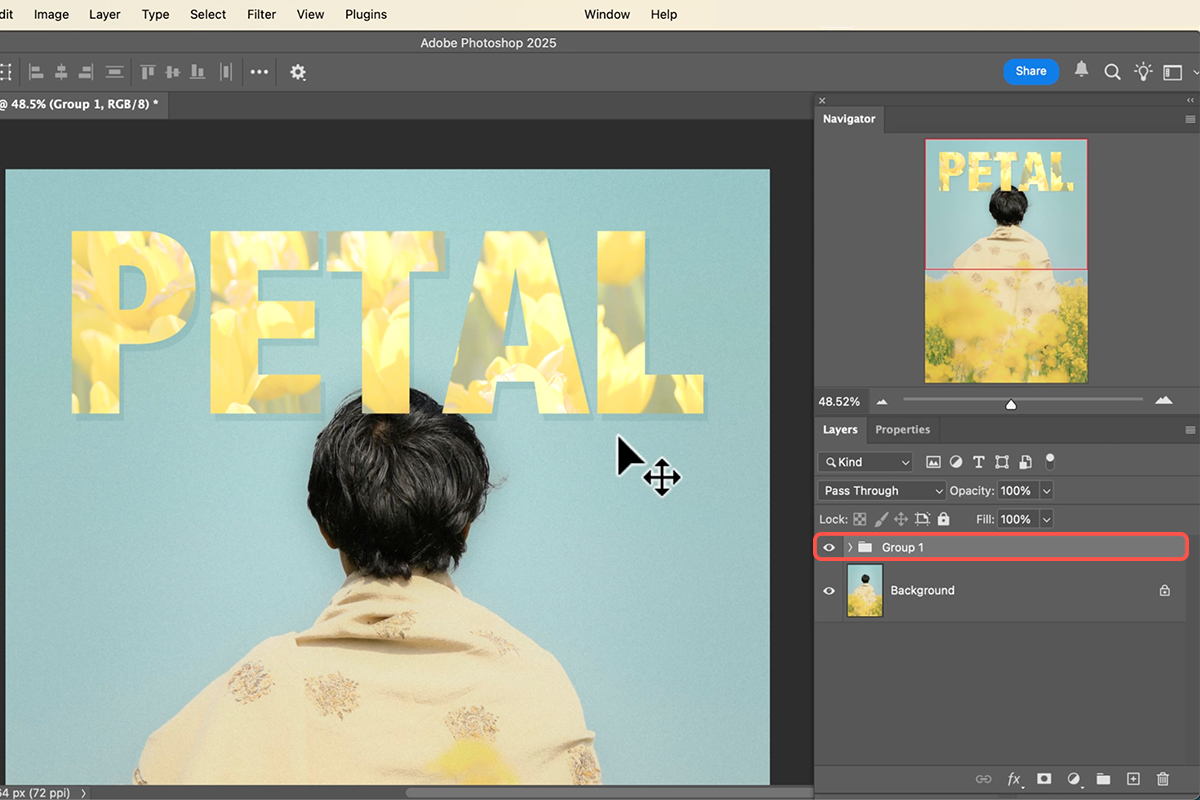Open the Opacity dropdown arrow
This screenshot has height=800, width=1200.
tap(1046, 491)
